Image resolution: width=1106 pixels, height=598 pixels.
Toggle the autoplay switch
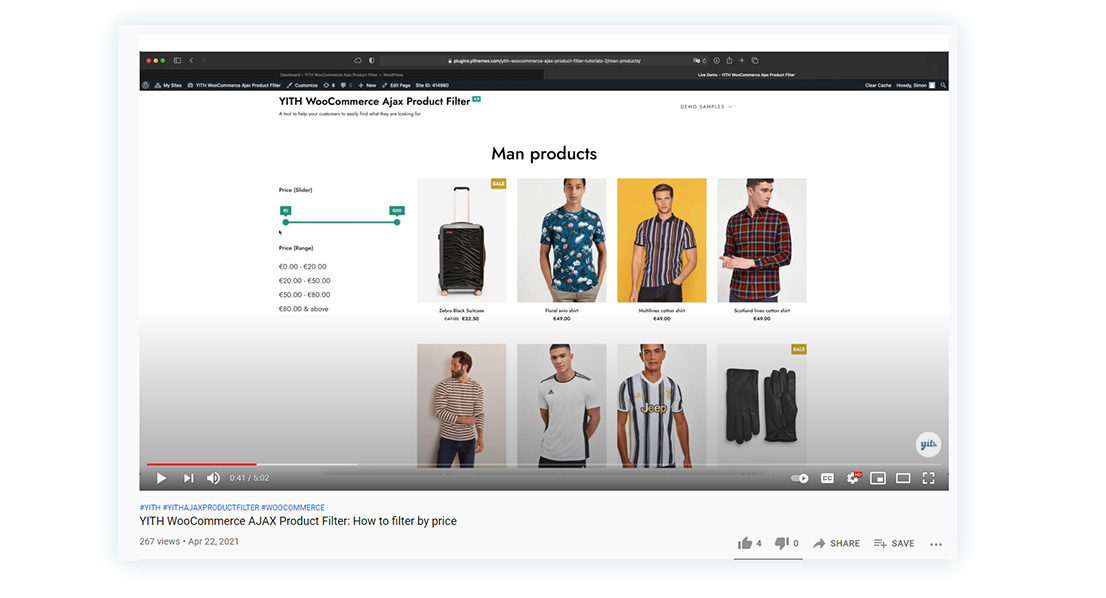click(799, 478)
